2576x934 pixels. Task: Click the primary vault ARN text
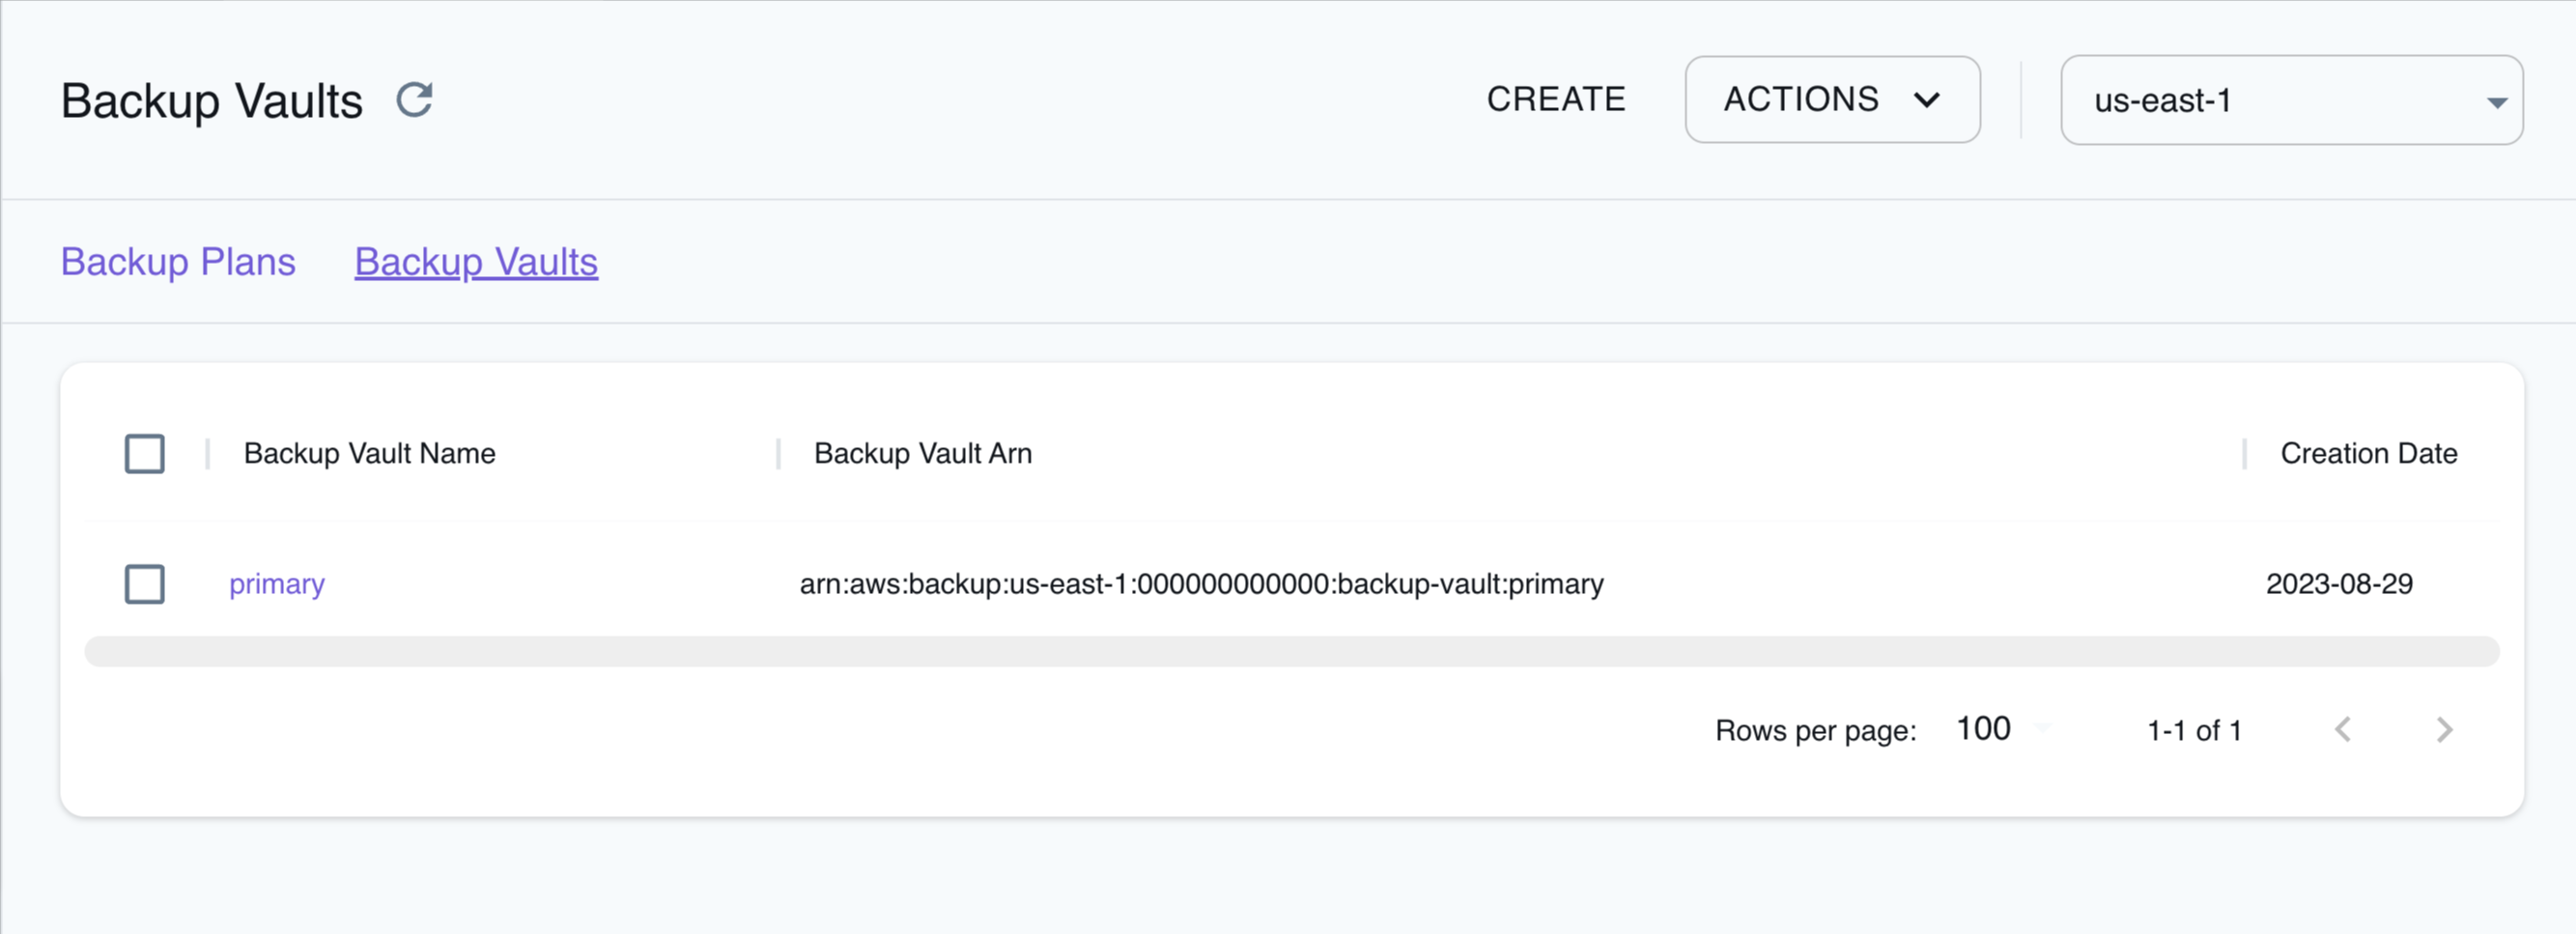1201,584
